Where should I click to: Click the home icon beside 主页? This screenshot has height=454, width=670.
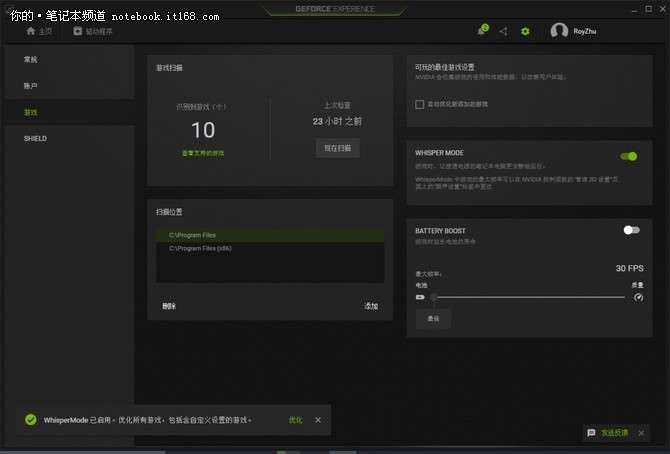coord(30,31)
